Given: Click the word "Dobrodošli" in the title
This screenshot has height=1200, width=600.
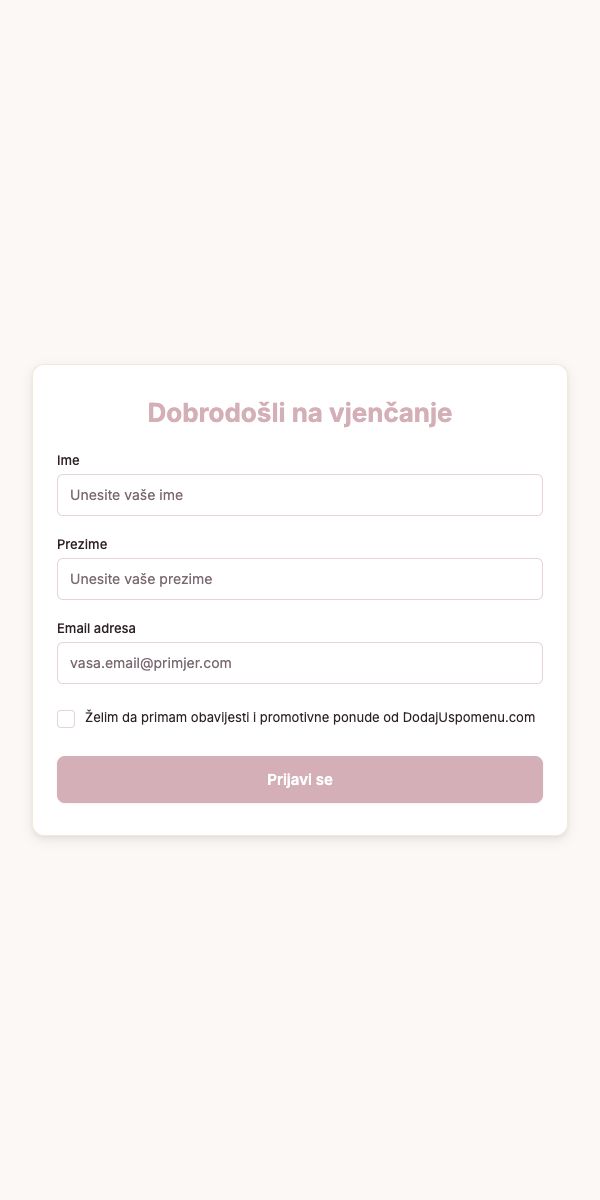Looking at the screenshot, I should [x=216, y=412].
